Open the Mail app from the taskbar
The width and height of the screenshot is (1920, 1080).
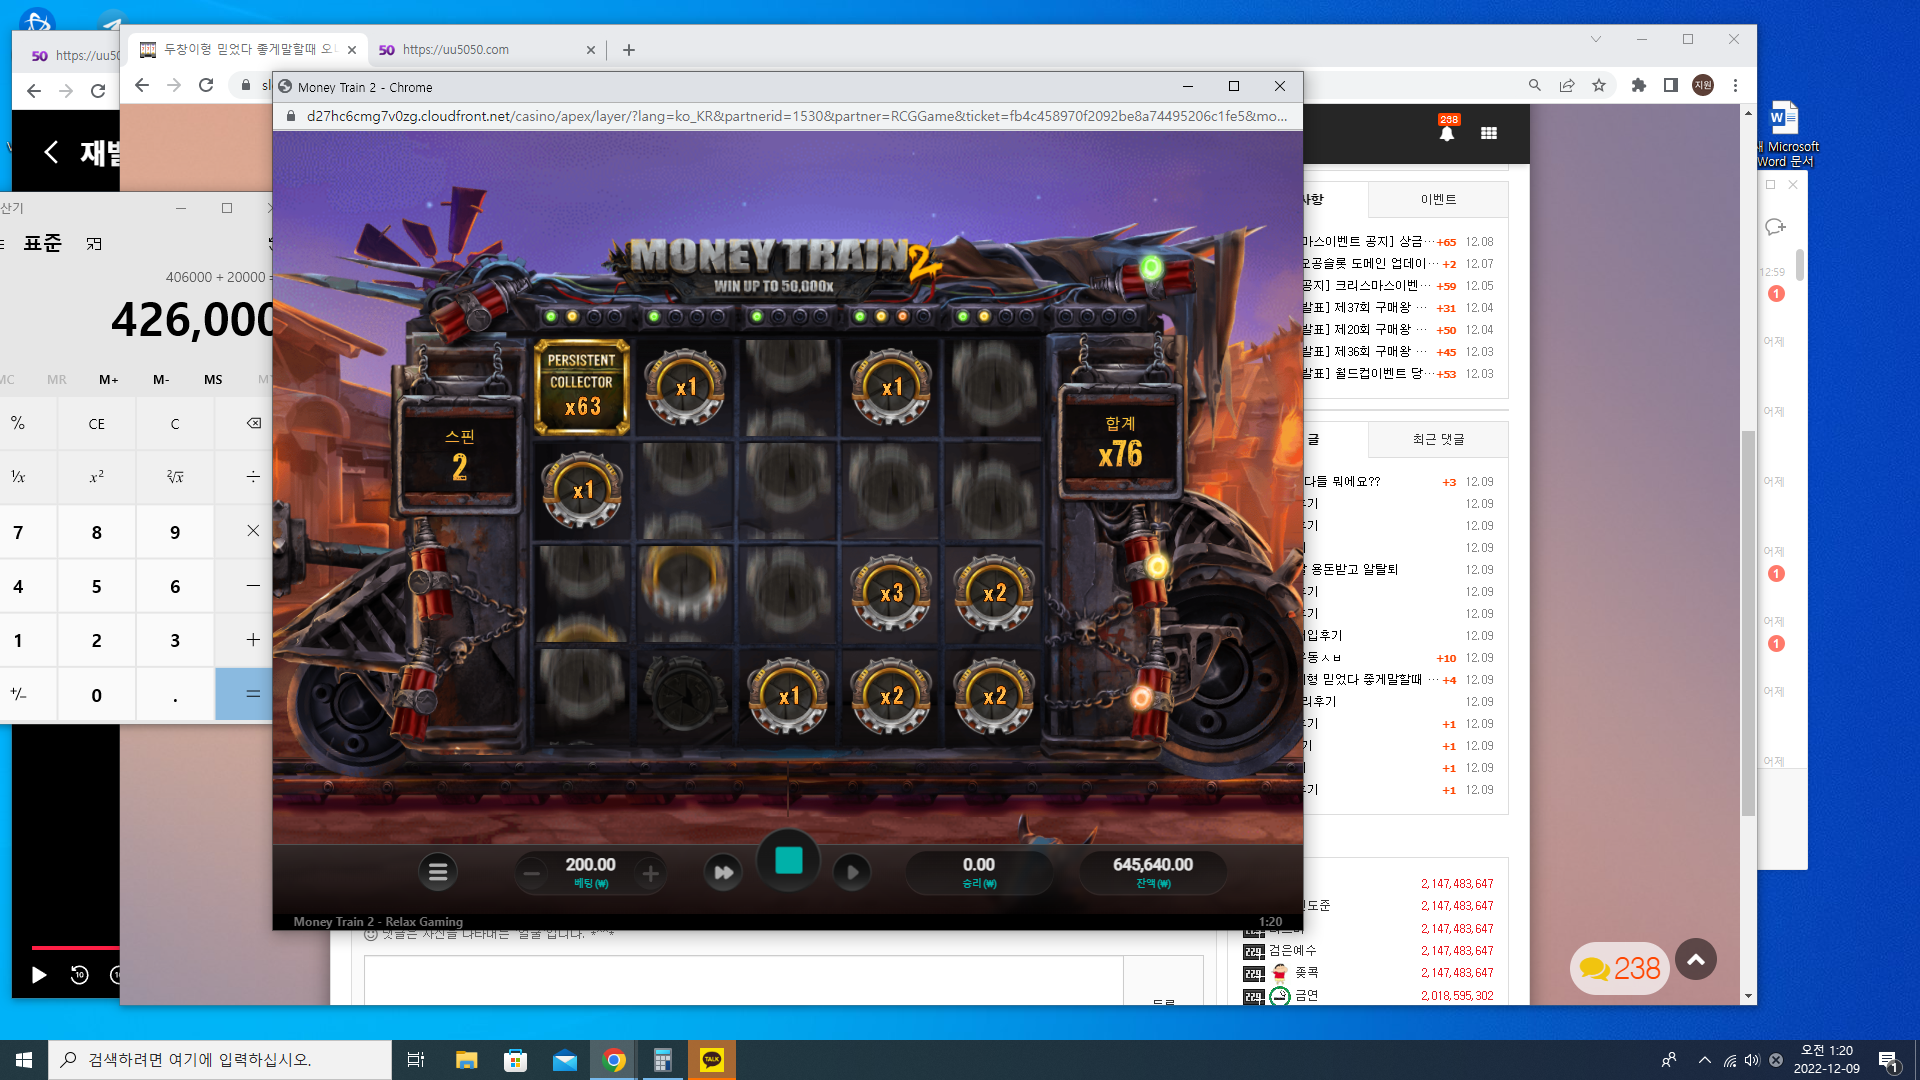click(x=564, y=1060)
